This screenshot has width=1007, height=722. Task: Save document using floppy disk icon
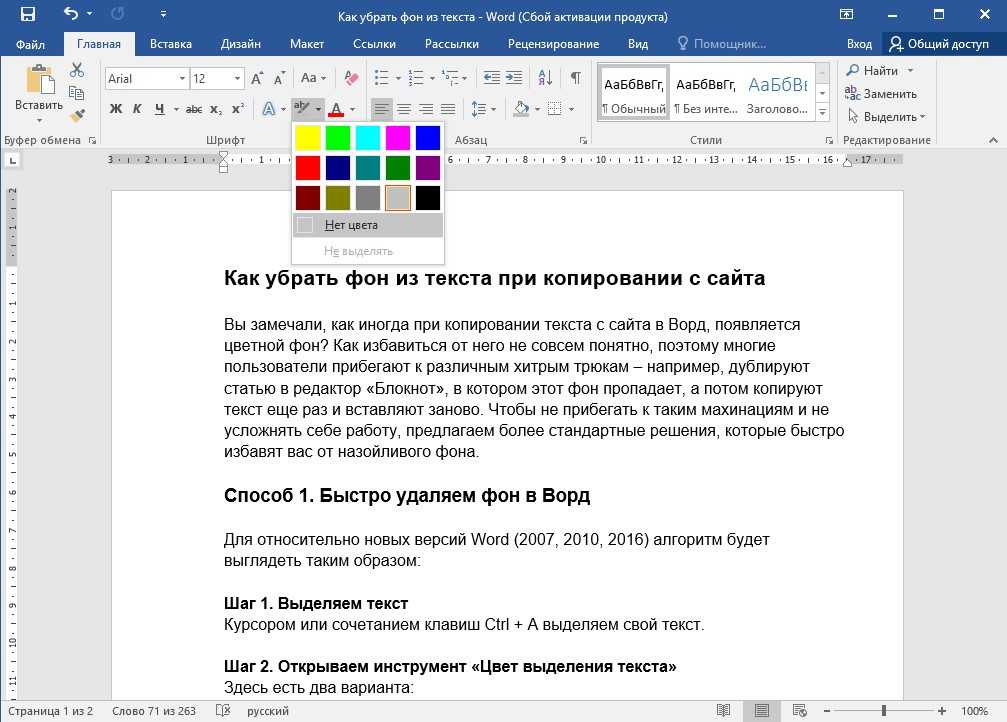(x=28, y=14)
